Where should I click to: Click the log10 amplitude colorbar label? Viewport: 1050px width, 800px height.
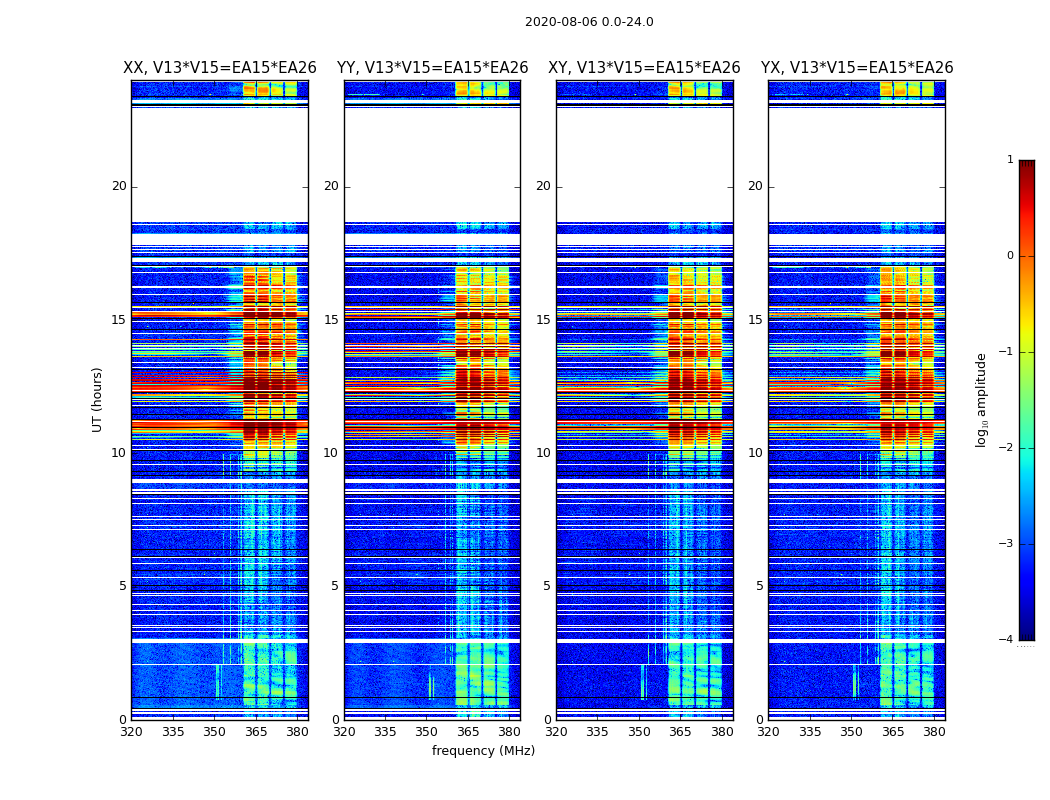pos(981,400)
